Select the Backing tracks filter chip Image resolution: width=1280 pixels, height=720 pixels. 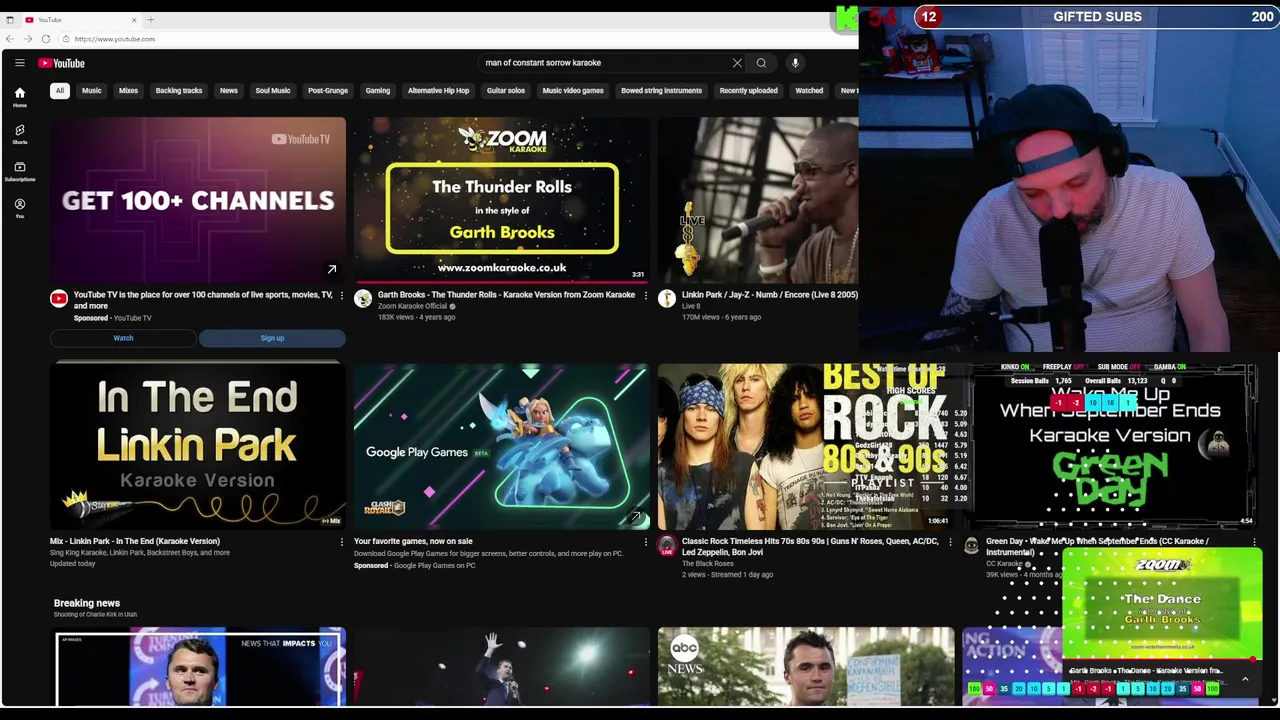click(178, 91)
